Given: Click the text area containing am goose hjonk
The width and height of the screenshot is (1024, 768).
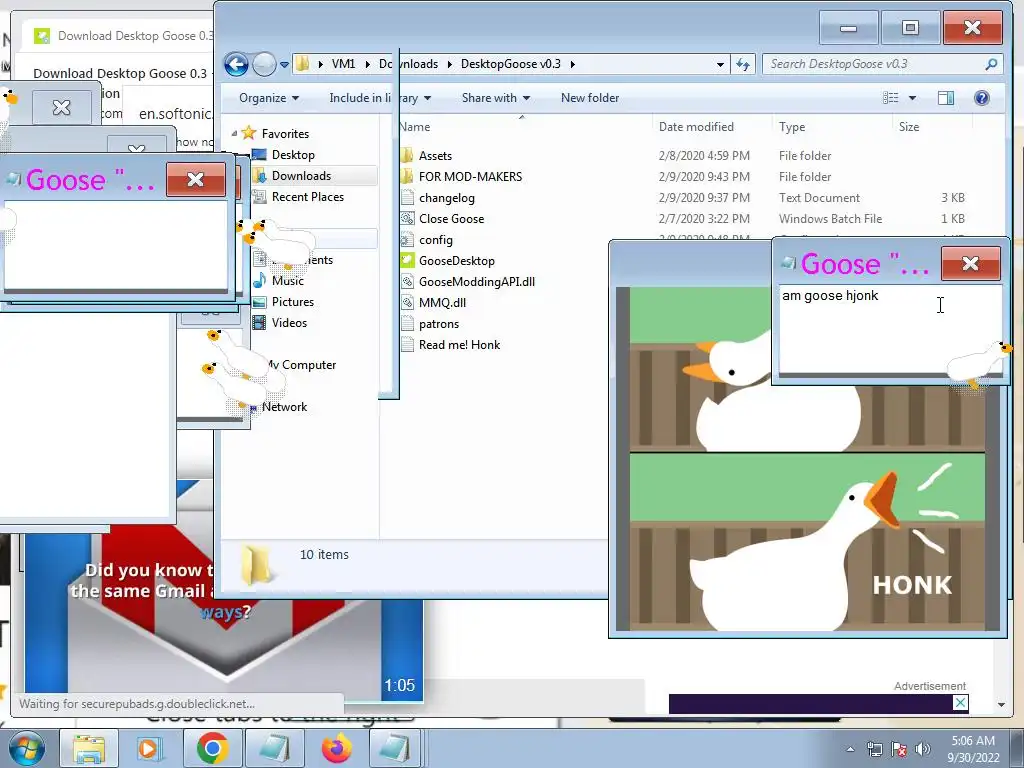Looking at the screenshot, I should (x=890, y=330).
